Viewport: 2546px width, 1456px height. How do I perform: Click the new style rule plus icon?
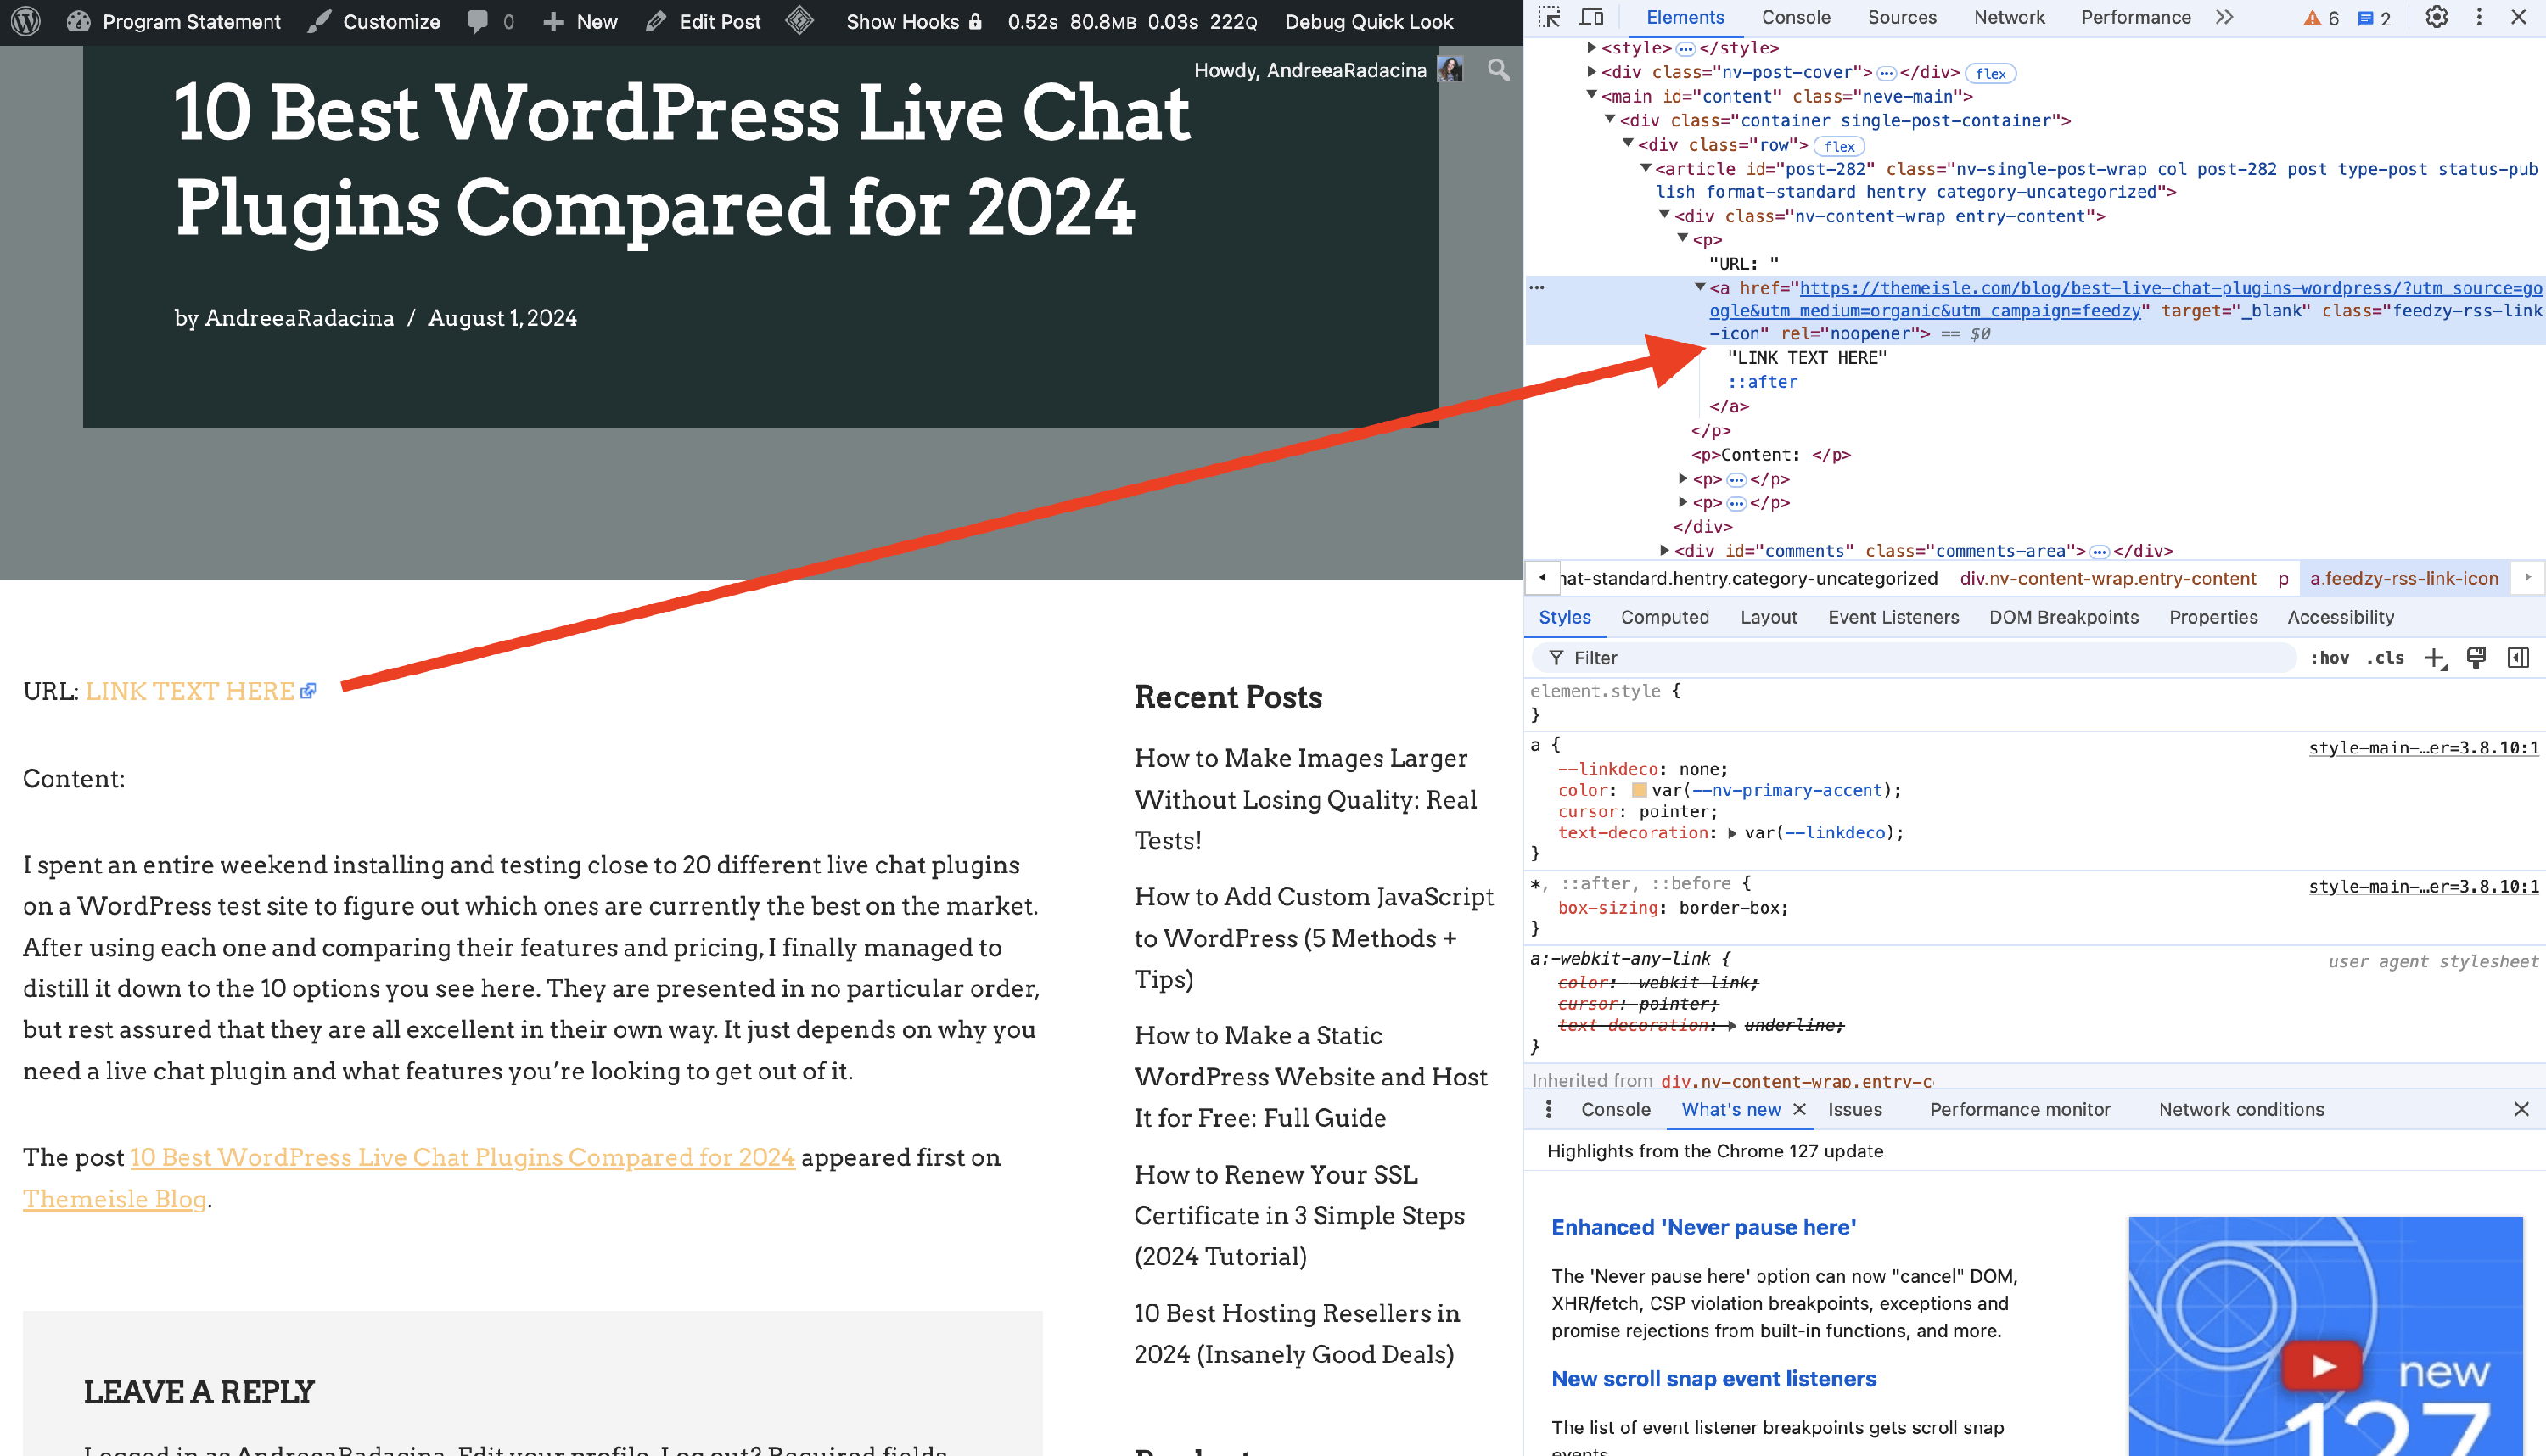[2434, 657]
